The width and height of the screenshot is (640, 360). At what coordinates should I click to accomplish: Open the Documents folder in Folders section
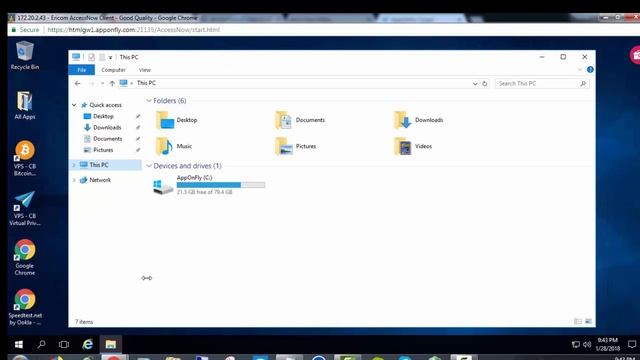pos(300,120)
